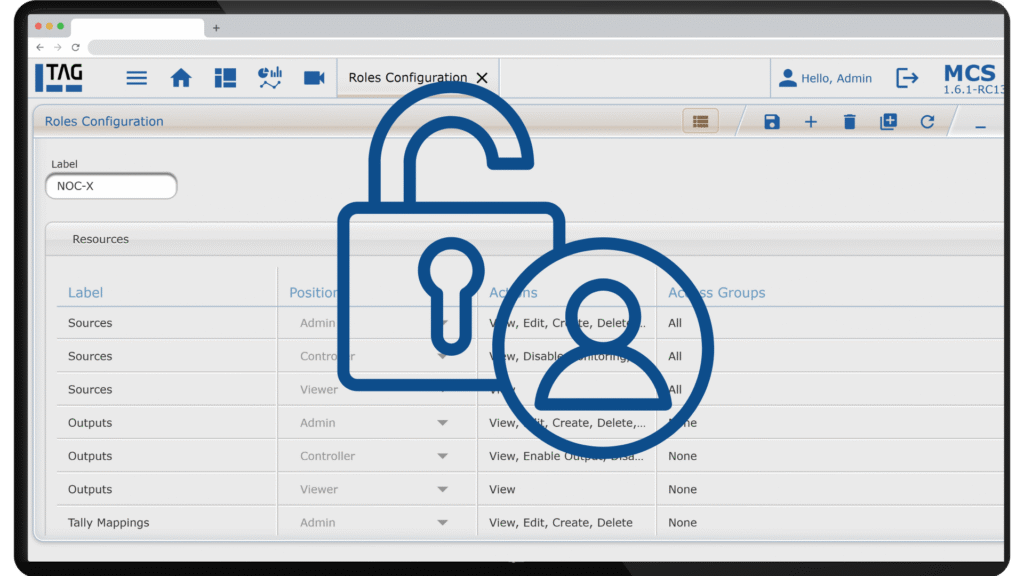Switch to the Roles Configuration tab
The height and width of the screenshot is (576, 1024).
pos(405,77)
